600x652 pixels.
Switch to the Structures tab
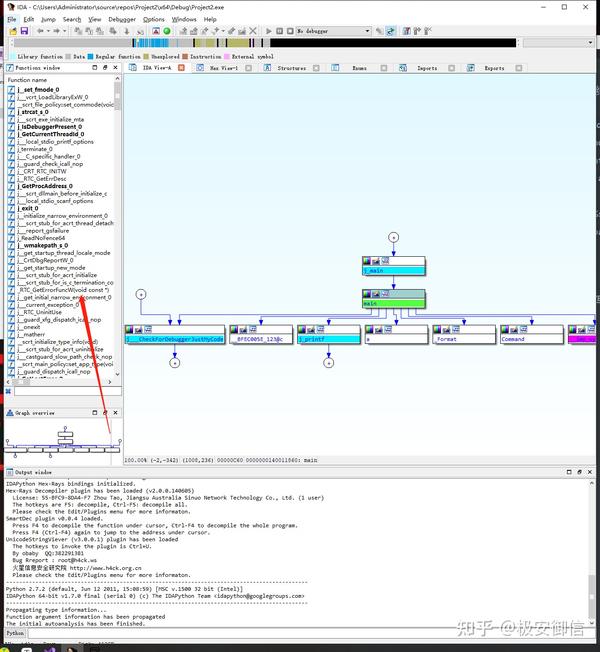click(291, 68)
